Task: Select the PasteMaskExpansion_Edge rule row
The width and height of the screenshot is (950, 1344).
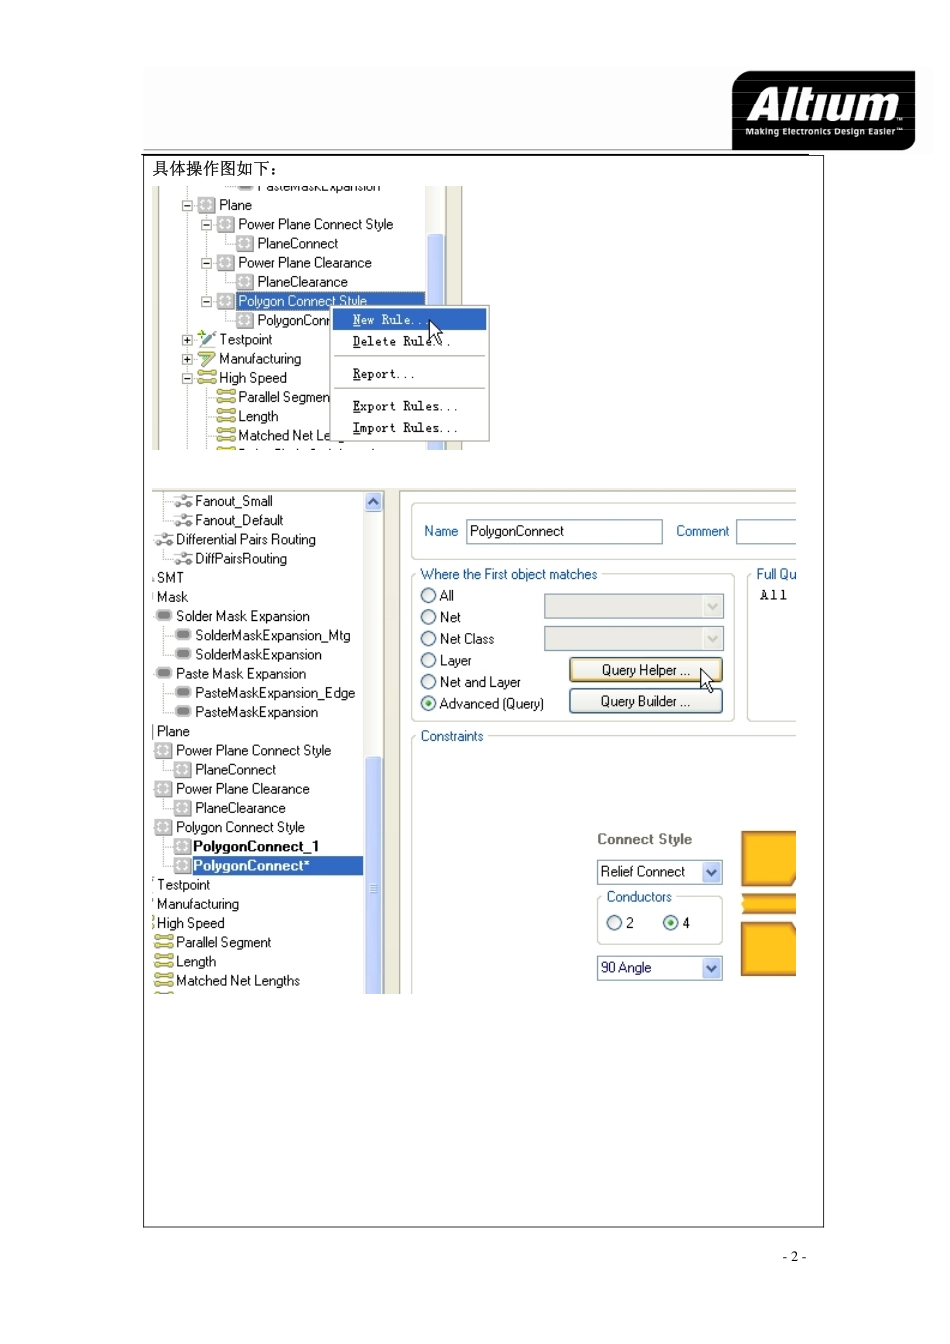Action: coord(275,693)
